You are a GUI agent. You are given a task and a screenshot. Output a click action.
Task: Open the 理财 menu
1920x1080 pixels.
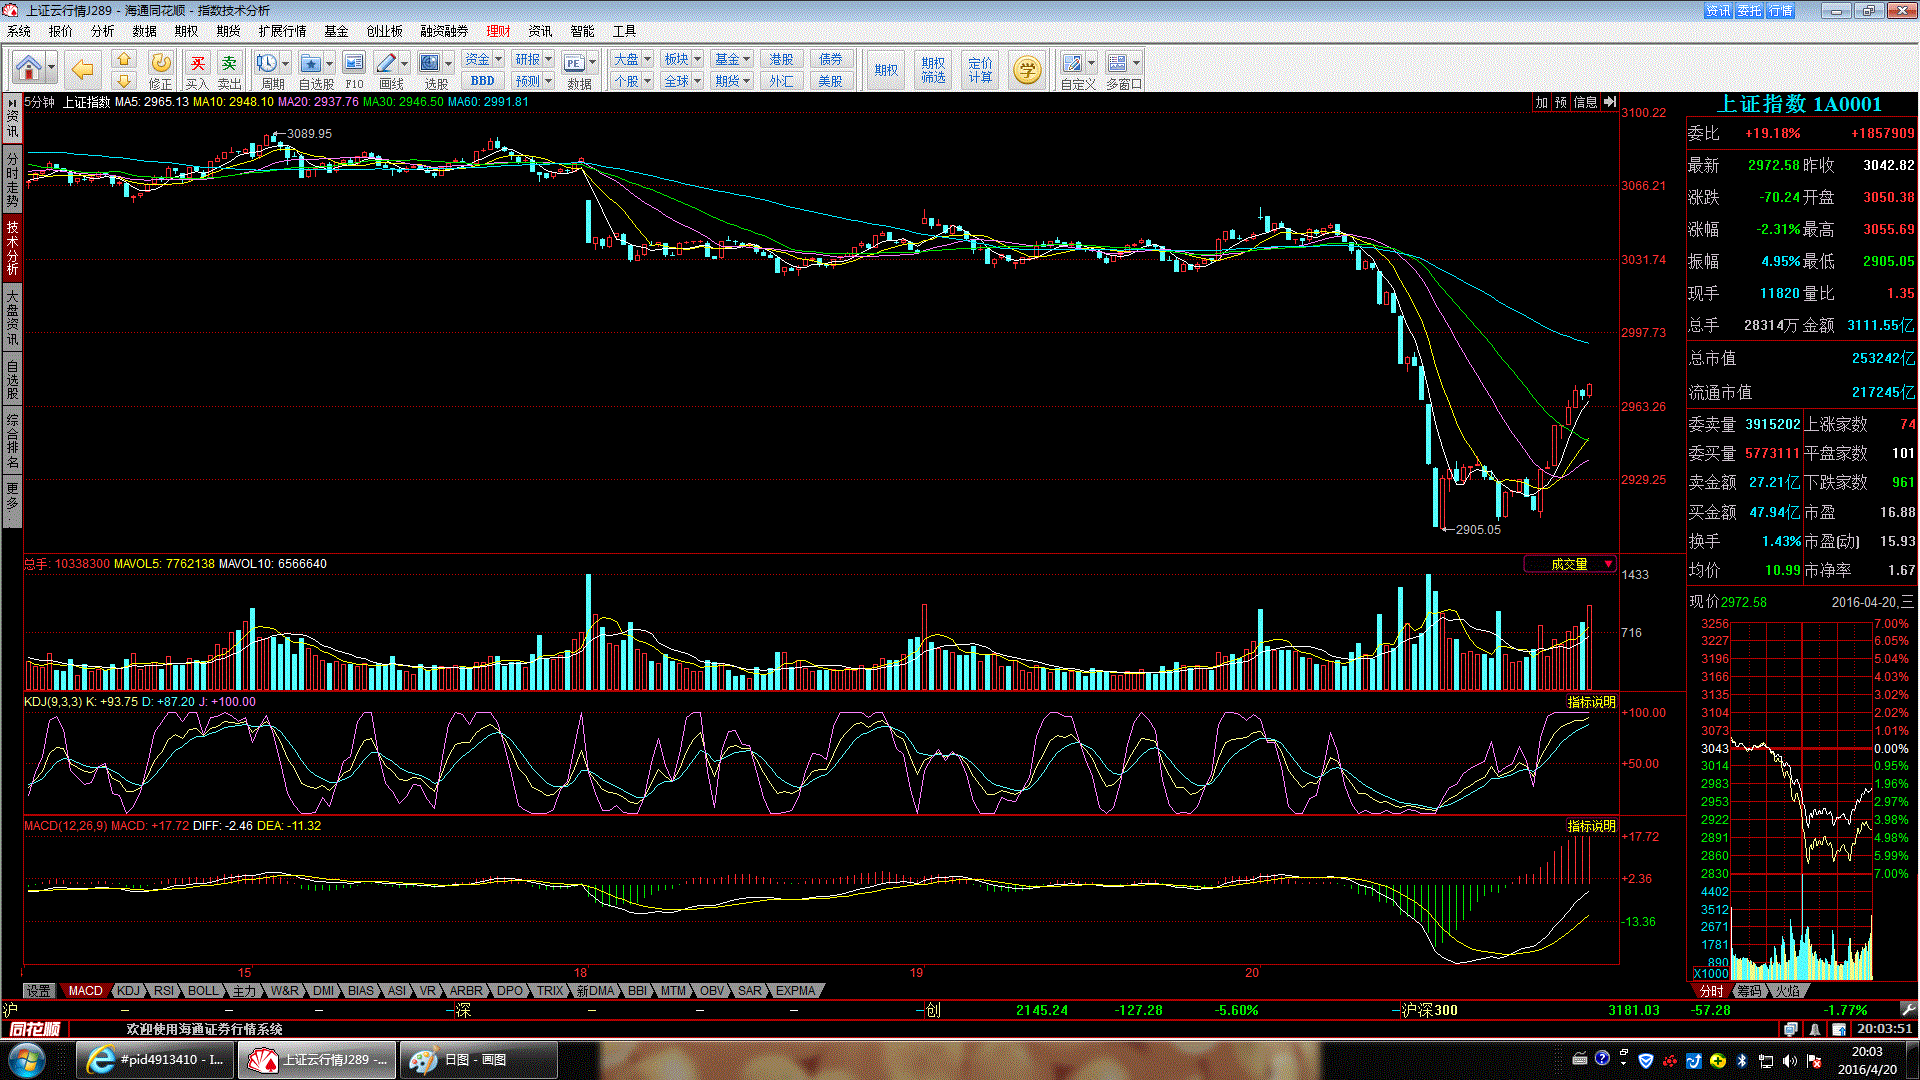click(x=498, y=31)
